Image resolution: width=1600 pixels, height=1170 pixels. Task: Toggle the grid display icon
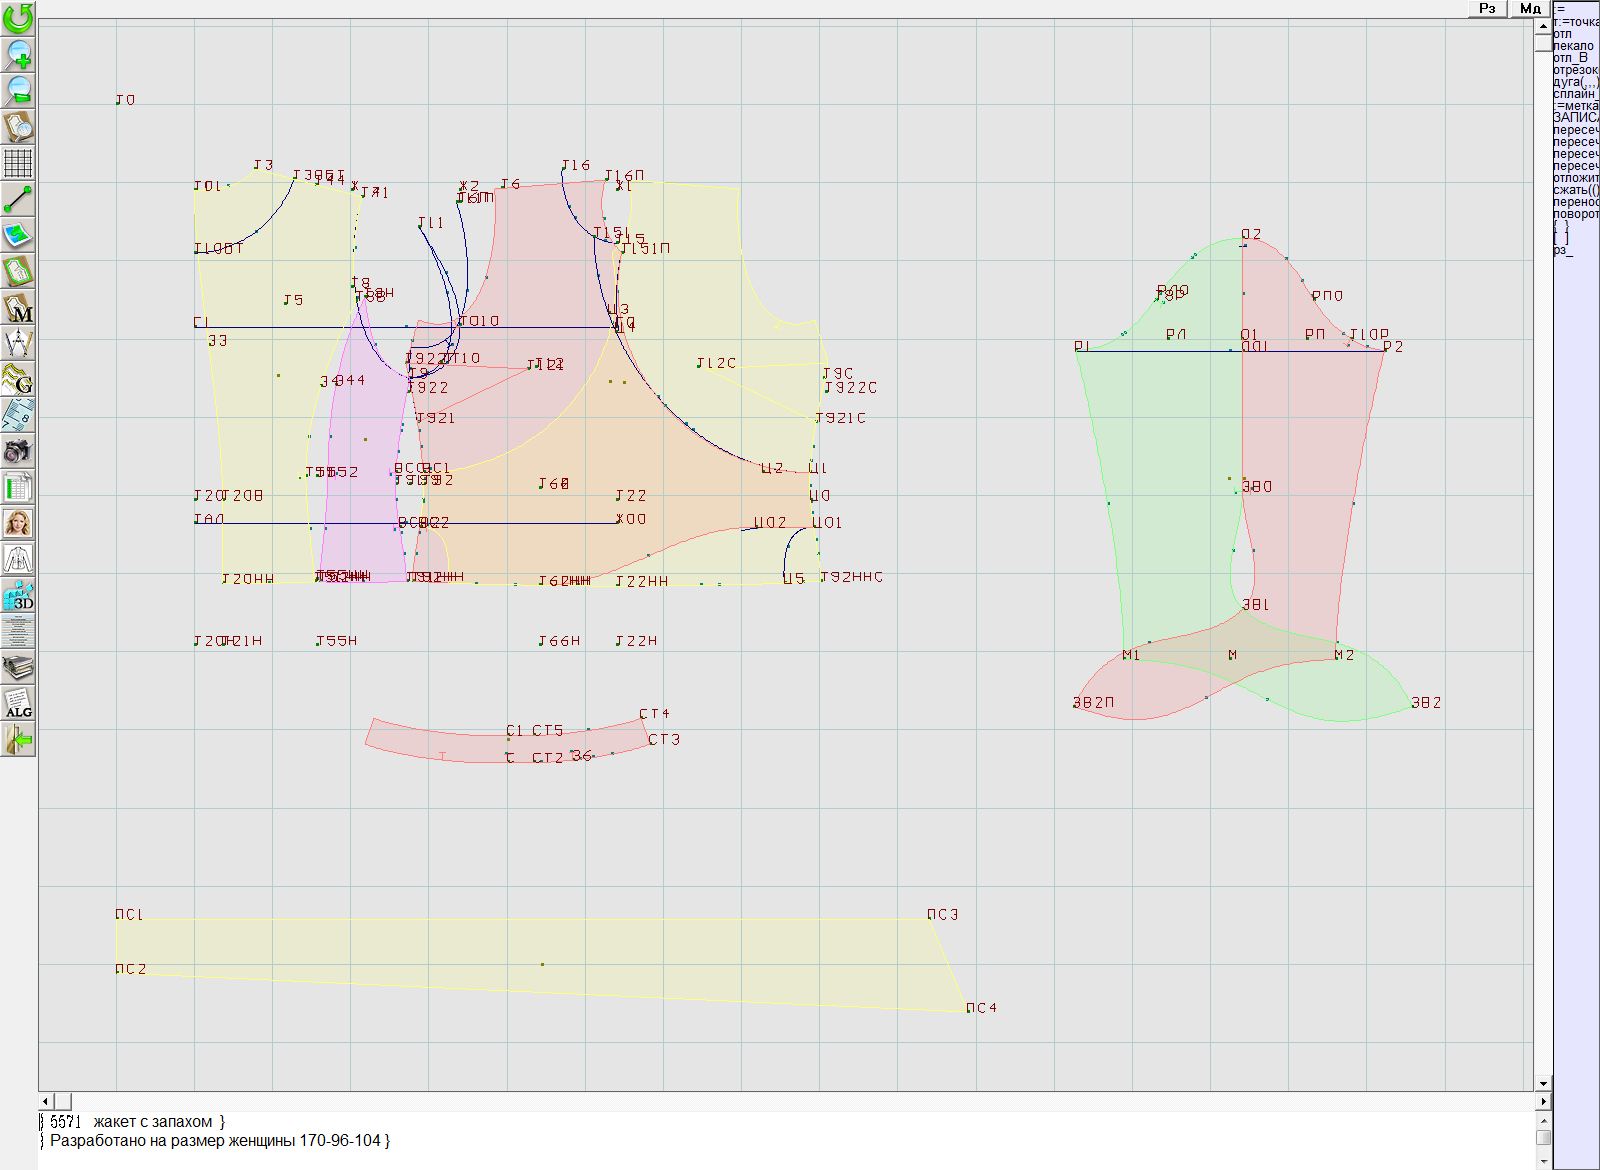(x=18, y=163)
